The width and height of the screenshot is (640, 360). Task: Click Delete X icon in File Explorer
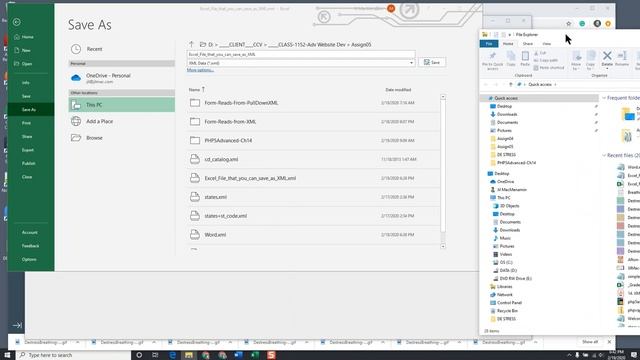coord(607,55)
